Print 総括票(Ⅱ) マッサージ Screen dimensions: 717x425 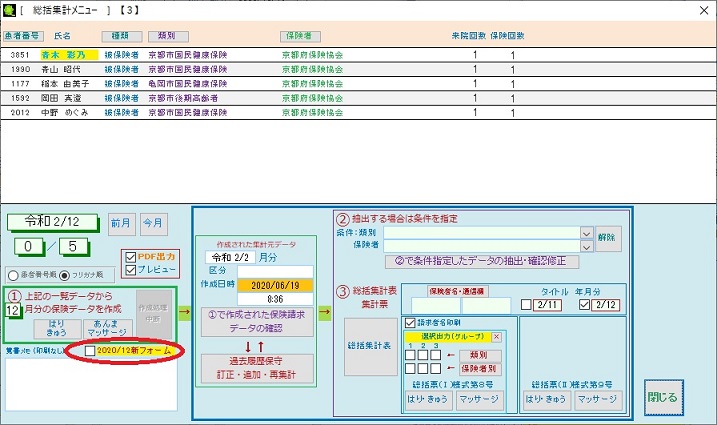[x=598, y=400]
